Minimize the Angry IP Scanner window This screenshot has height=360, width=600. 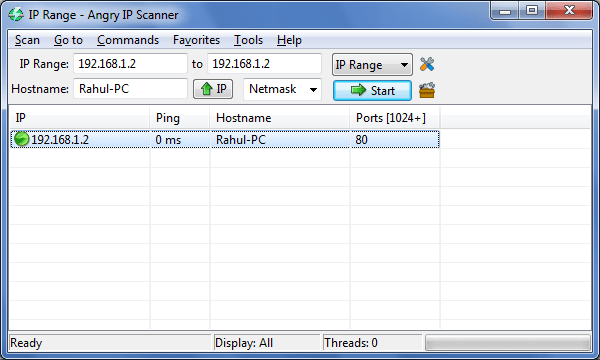505,11
